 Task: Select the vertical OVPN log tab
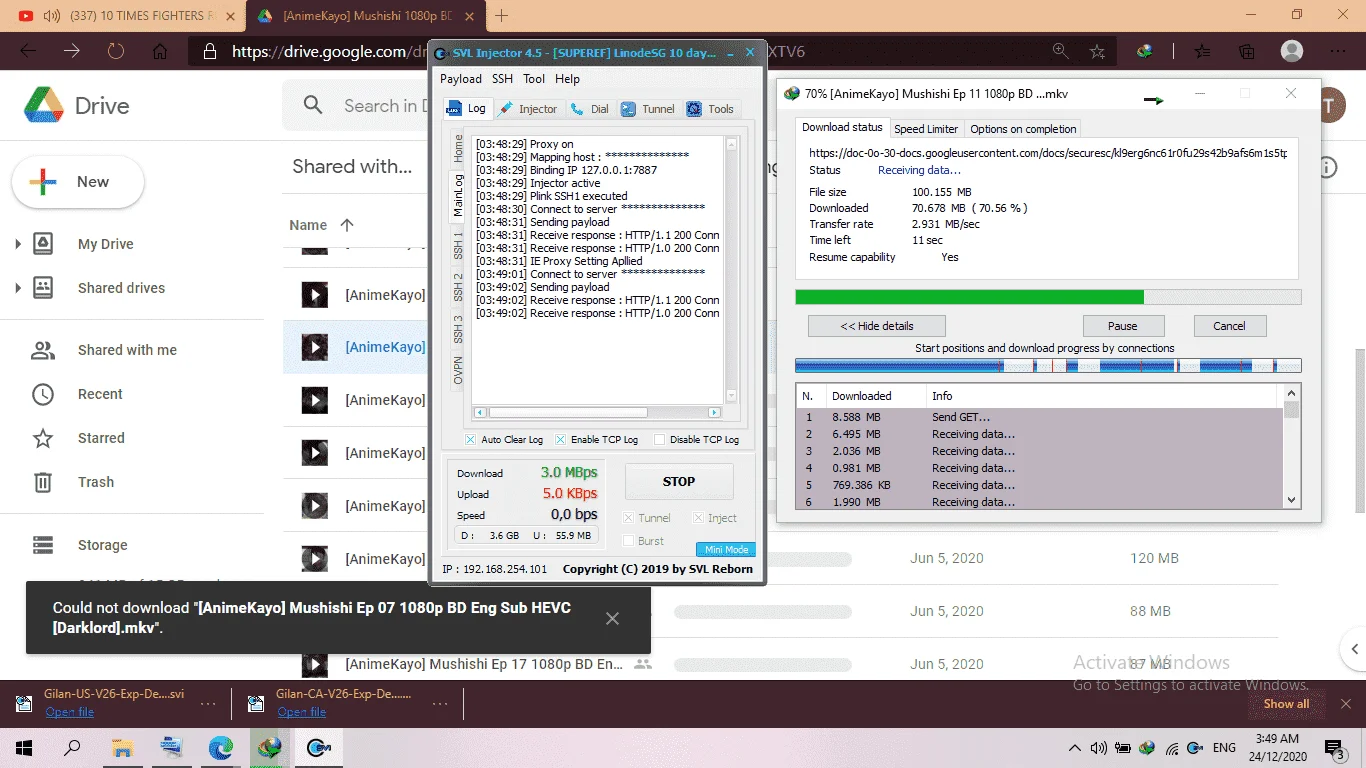pos(458,372)
